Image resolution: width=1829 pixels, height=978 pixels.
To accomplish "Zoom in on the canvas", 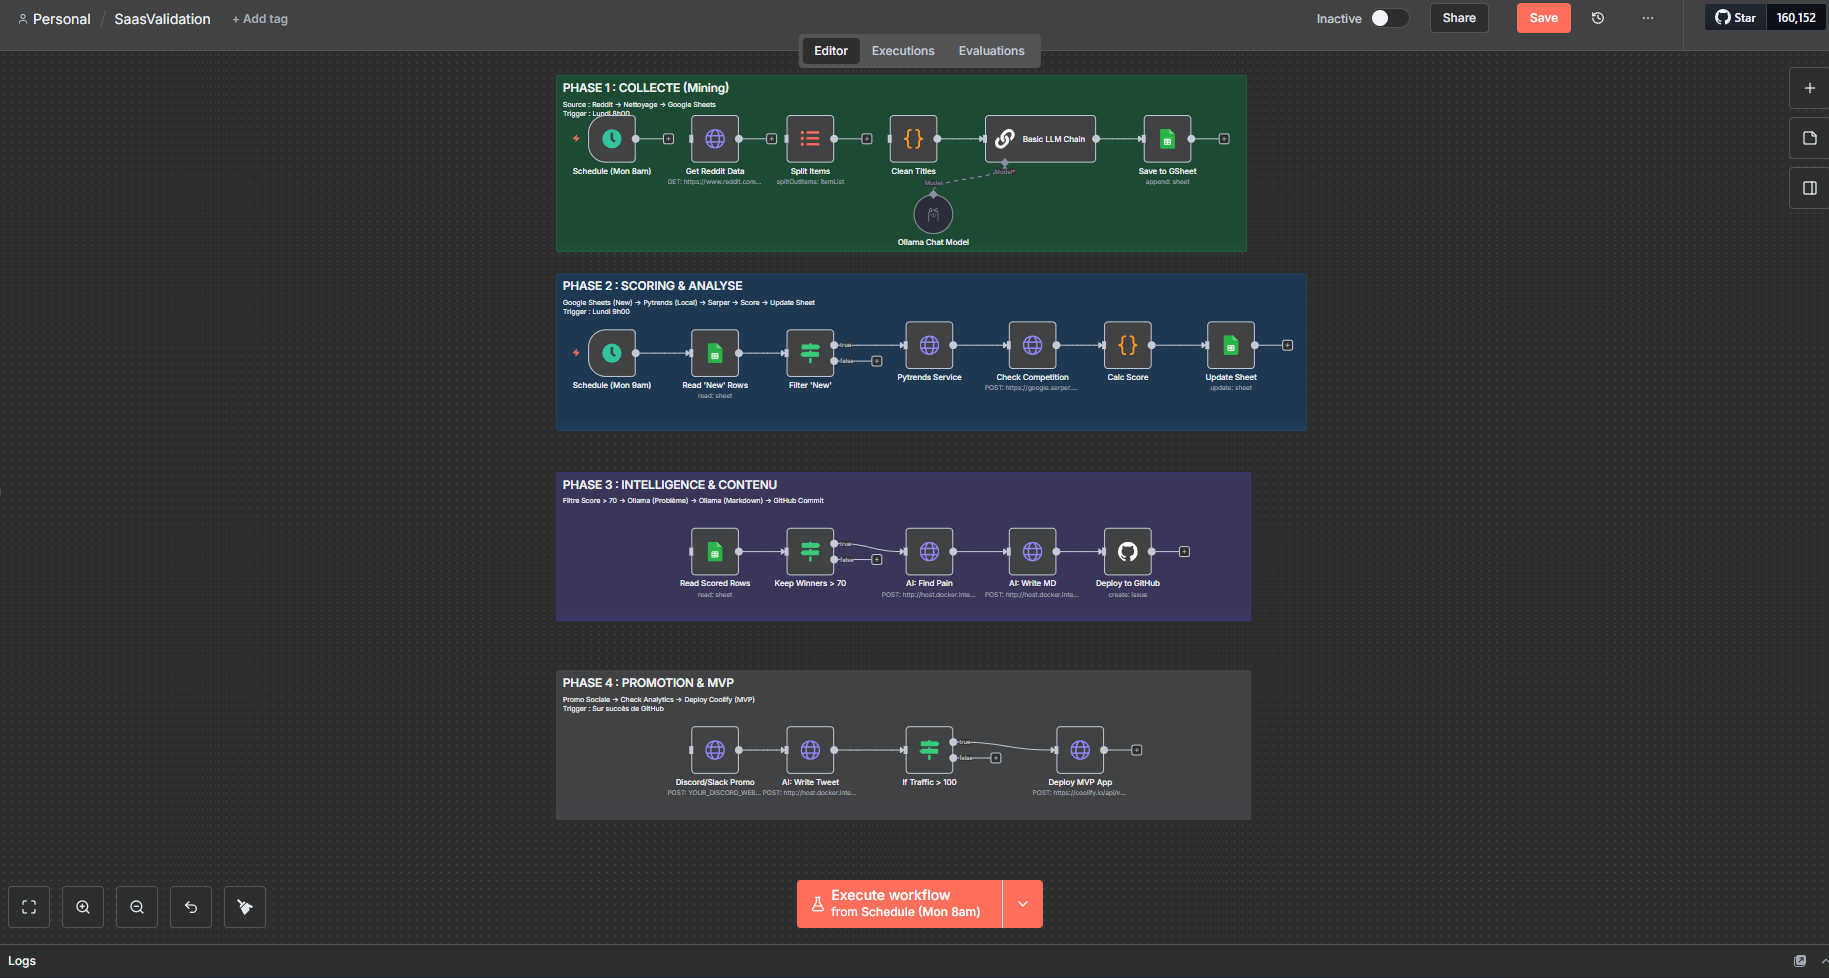I will click(83, 907).
